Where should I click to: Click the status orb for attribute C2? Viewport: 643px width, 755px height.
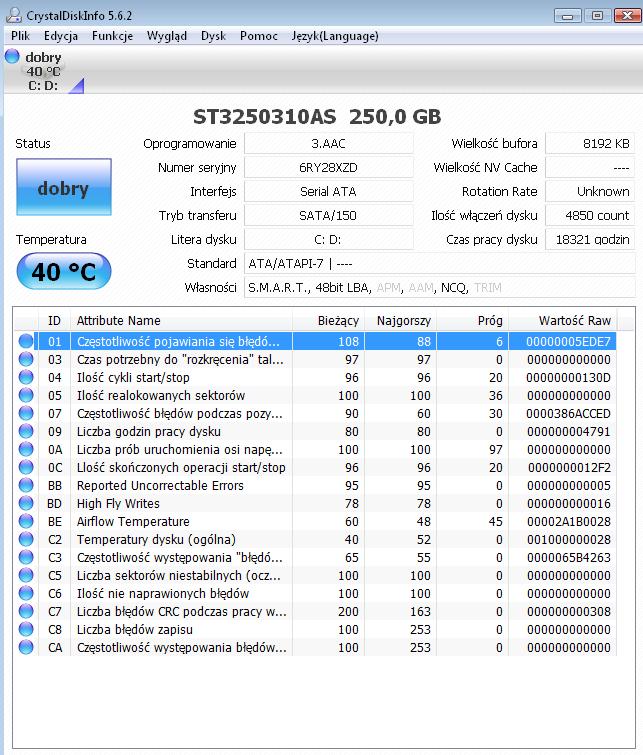[26, 539]
